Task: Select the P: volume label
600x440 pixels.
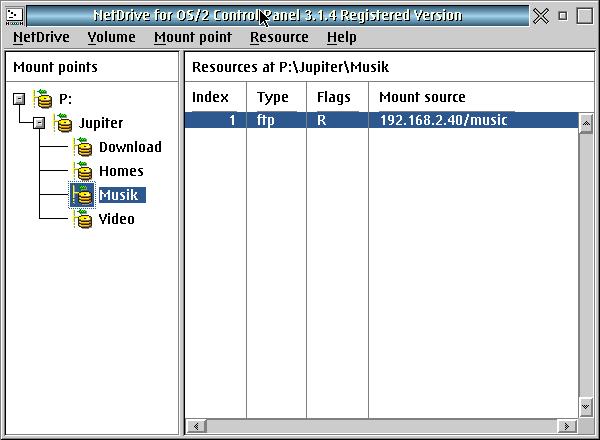Action: point(65,99)
